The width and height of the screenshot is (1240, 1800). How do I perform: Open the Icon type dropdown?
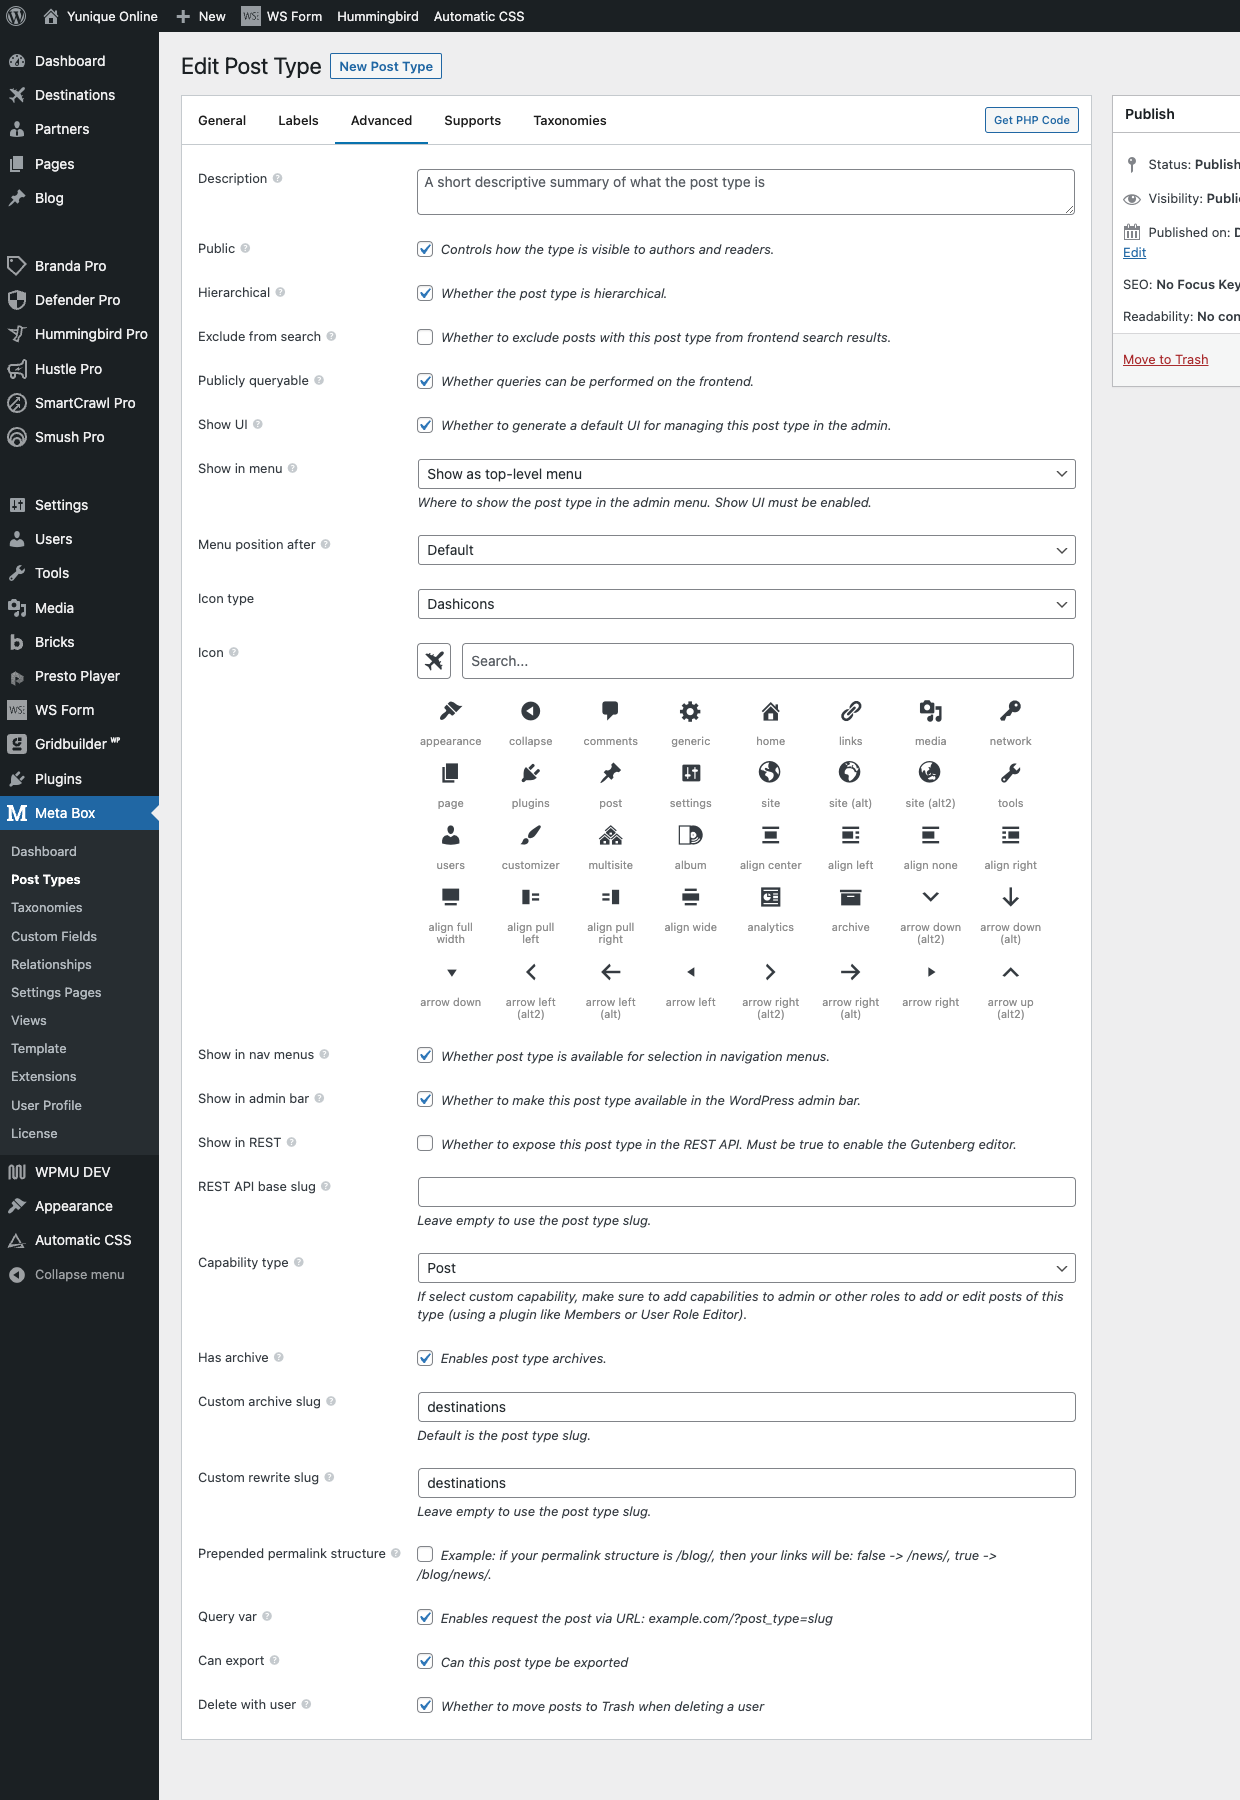click(746, 604)
